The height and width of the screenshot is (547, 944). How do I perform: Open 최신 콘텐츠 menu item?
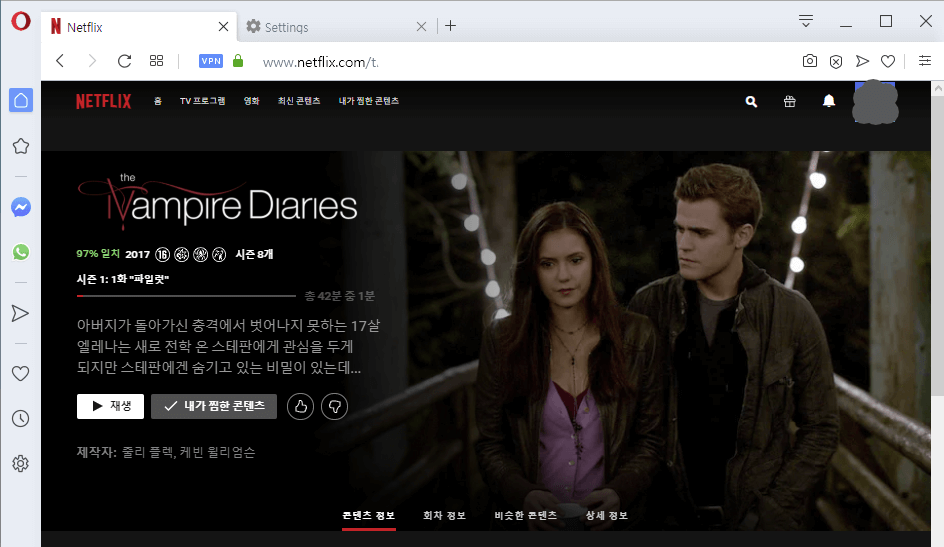click(299, 101)
